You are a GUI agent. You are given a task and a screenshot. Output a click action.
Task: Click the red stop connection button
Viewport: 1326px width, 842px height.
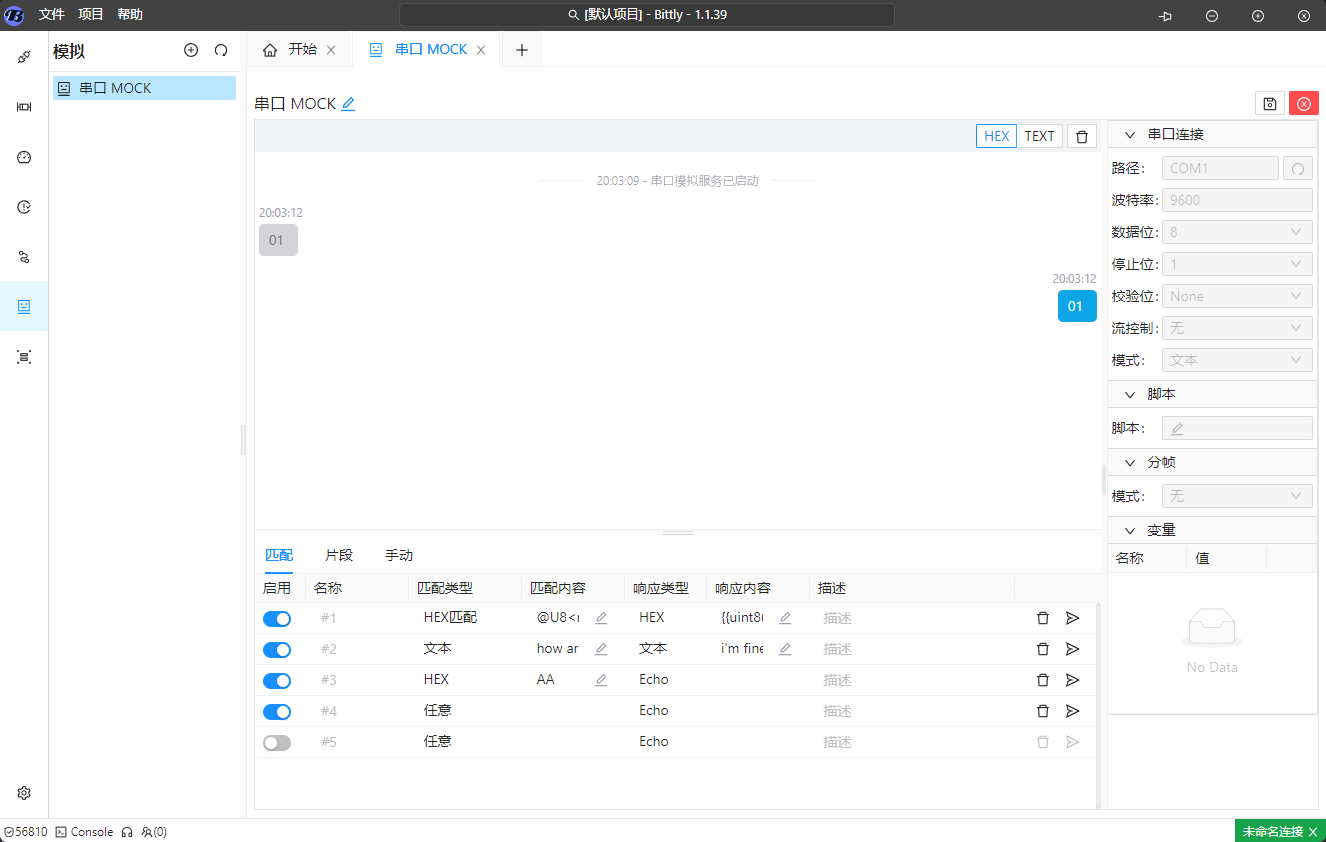(1304, 104)
